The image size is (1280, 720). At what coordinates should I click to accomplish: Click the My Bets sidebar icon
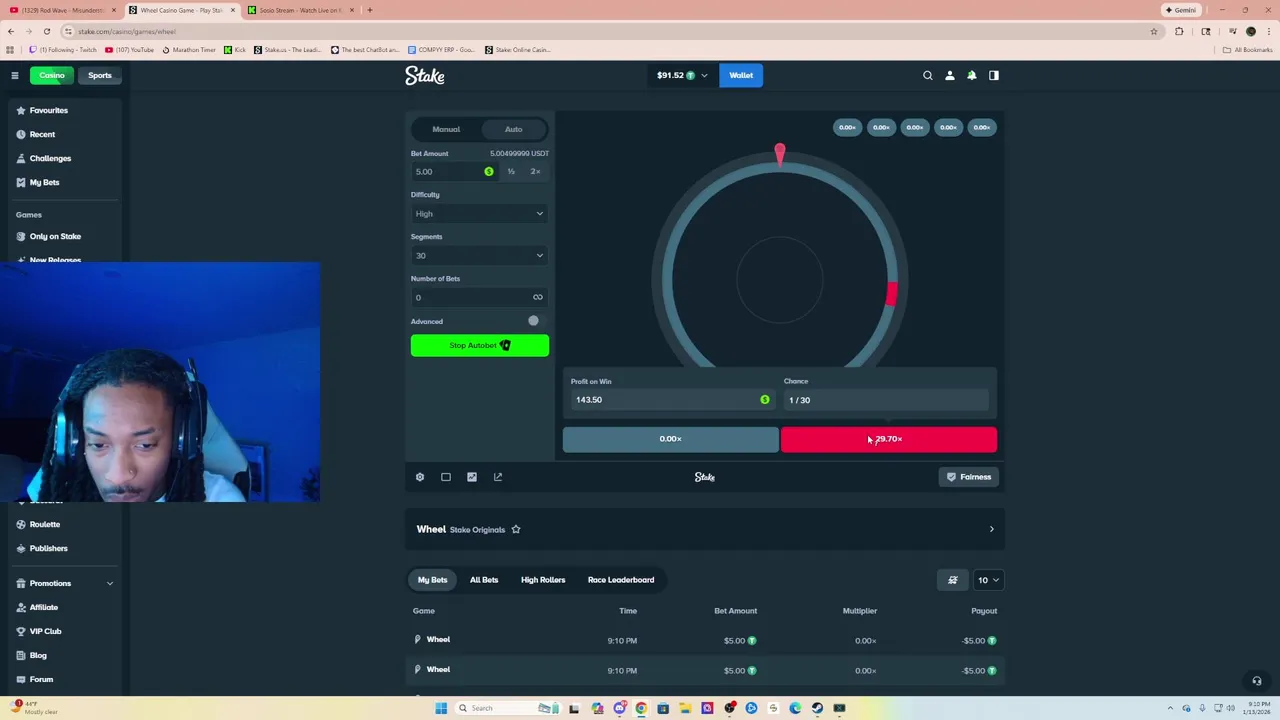click(21, 182)
